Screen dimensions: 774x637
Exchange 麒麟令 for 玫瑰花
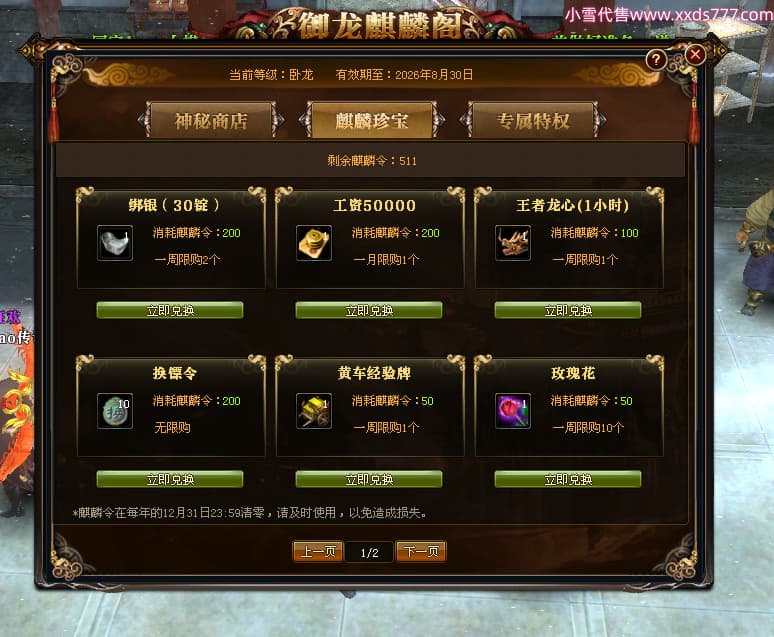click(x=568, y=479)
